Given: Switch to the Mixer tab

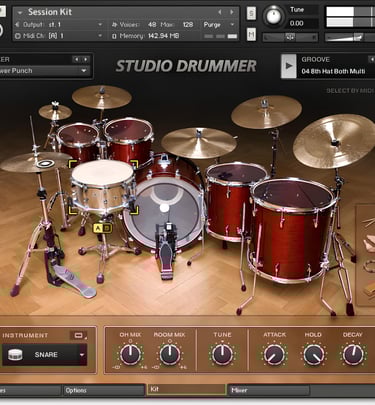Looking at the screenshot, I should [x=269, y=390].
